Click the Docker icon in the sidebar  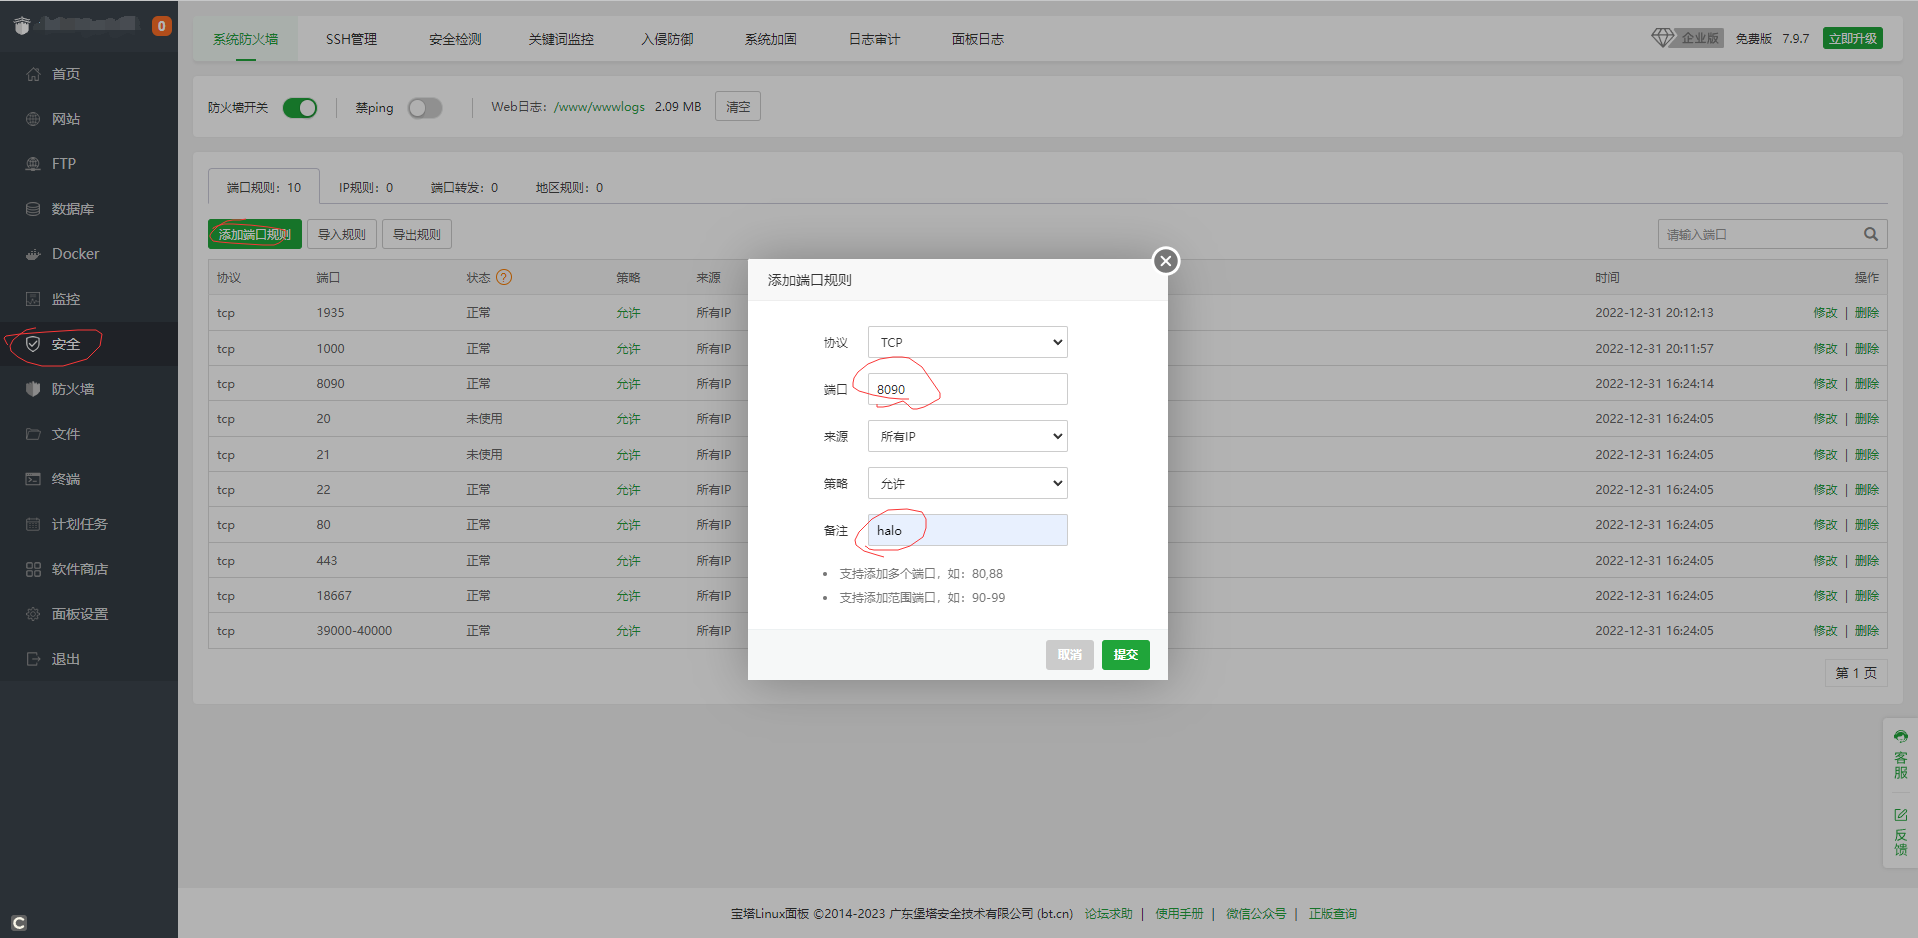click(x=33, y=254)
